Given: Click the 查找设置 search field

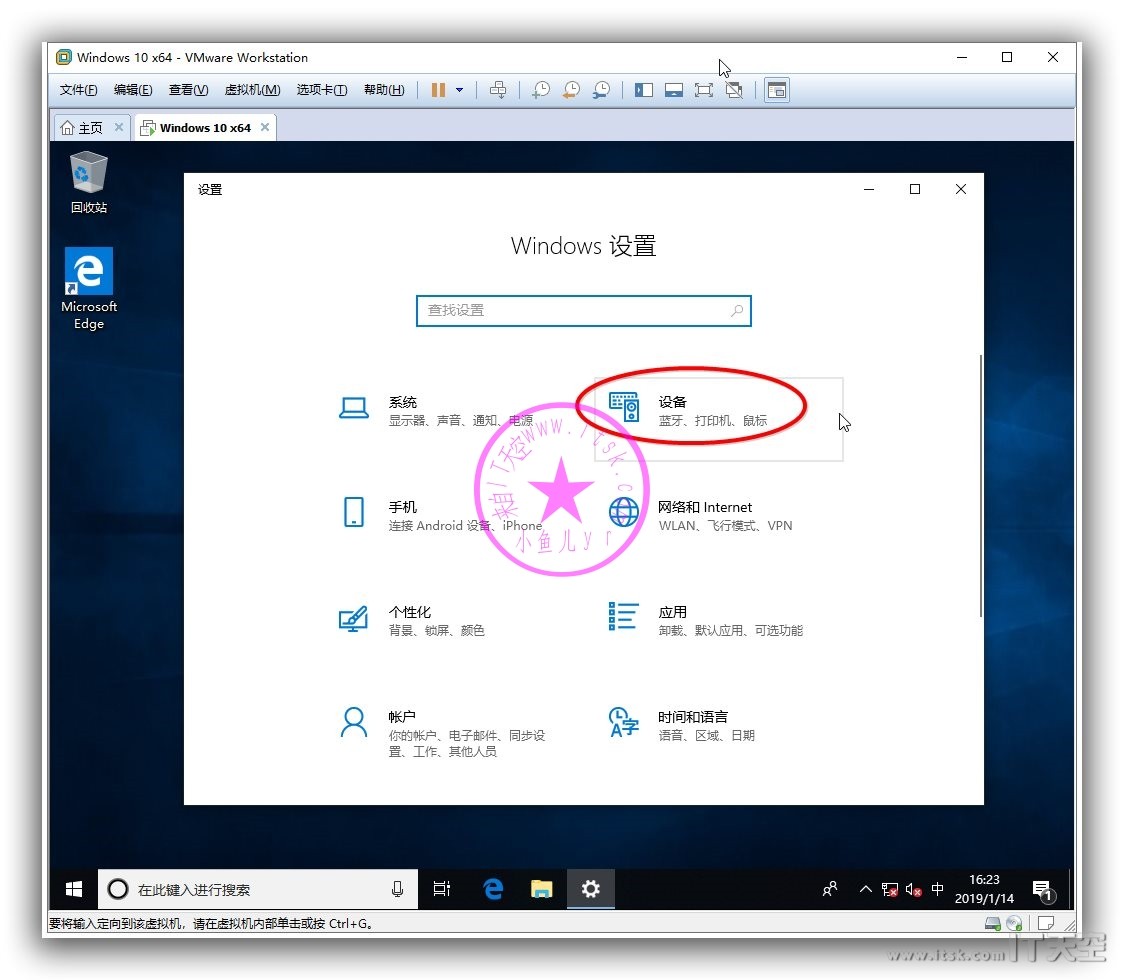Looking at the screenshot, I should 584,310.
